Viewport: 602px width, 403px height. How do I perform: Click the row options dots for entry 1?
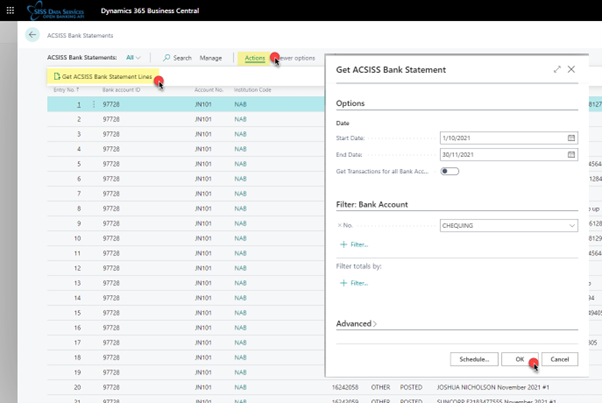(x=96, y=104)
